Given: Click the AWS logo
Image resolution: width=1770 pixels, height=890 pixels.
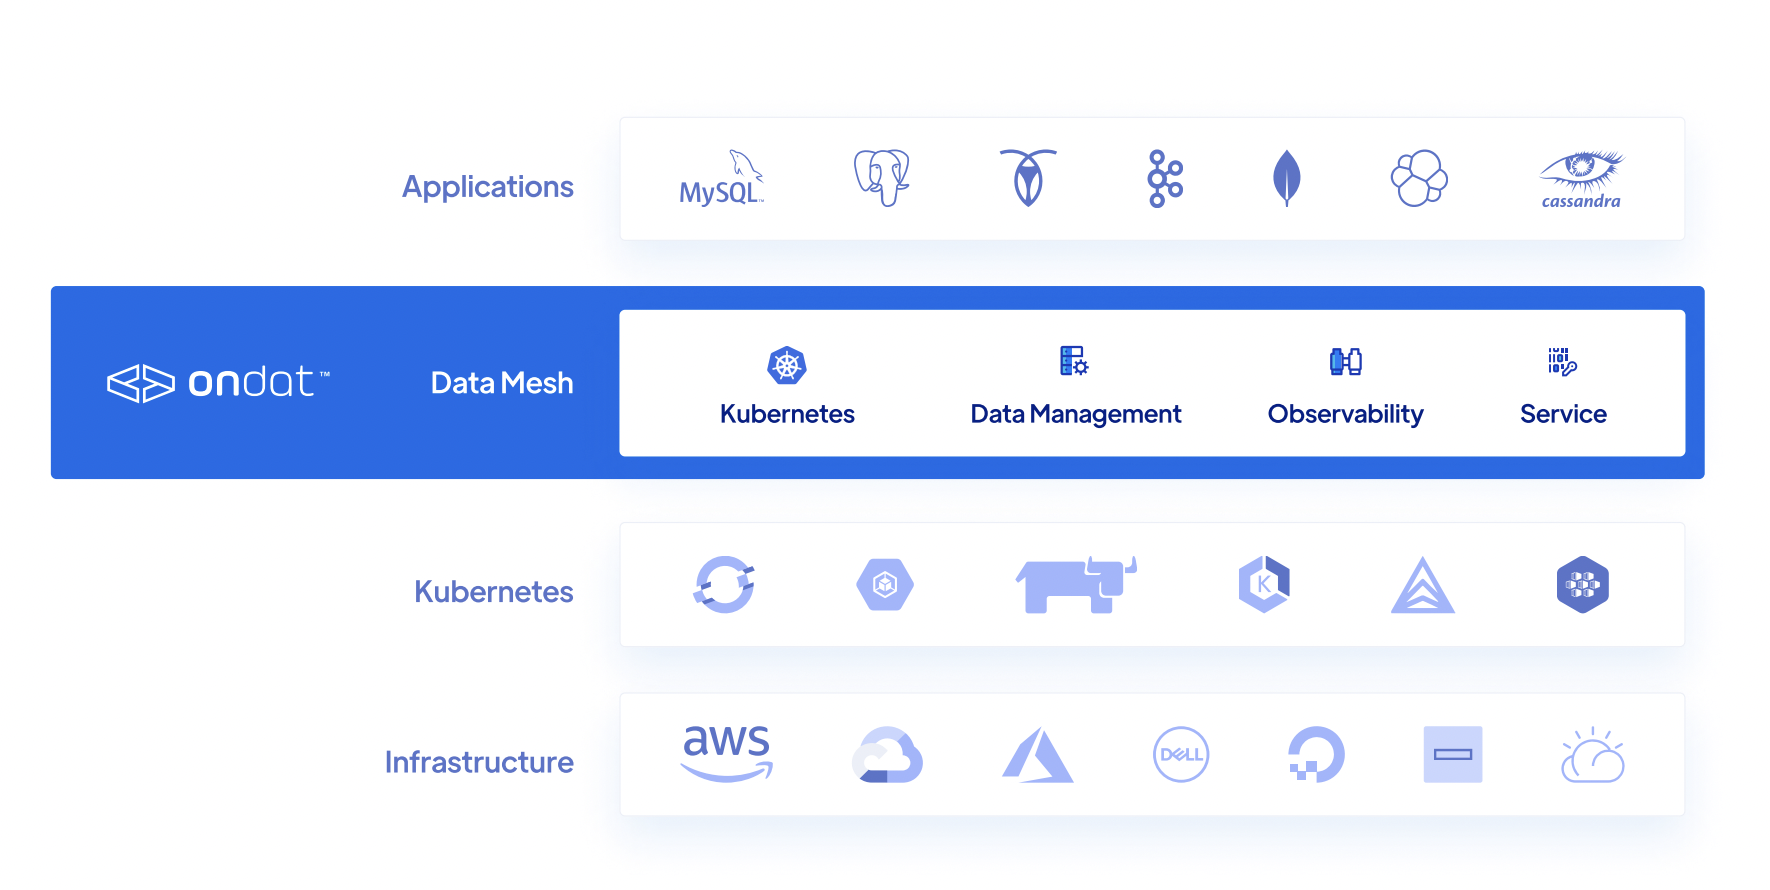Looking at the screenshot, I should tap(727, 753).
